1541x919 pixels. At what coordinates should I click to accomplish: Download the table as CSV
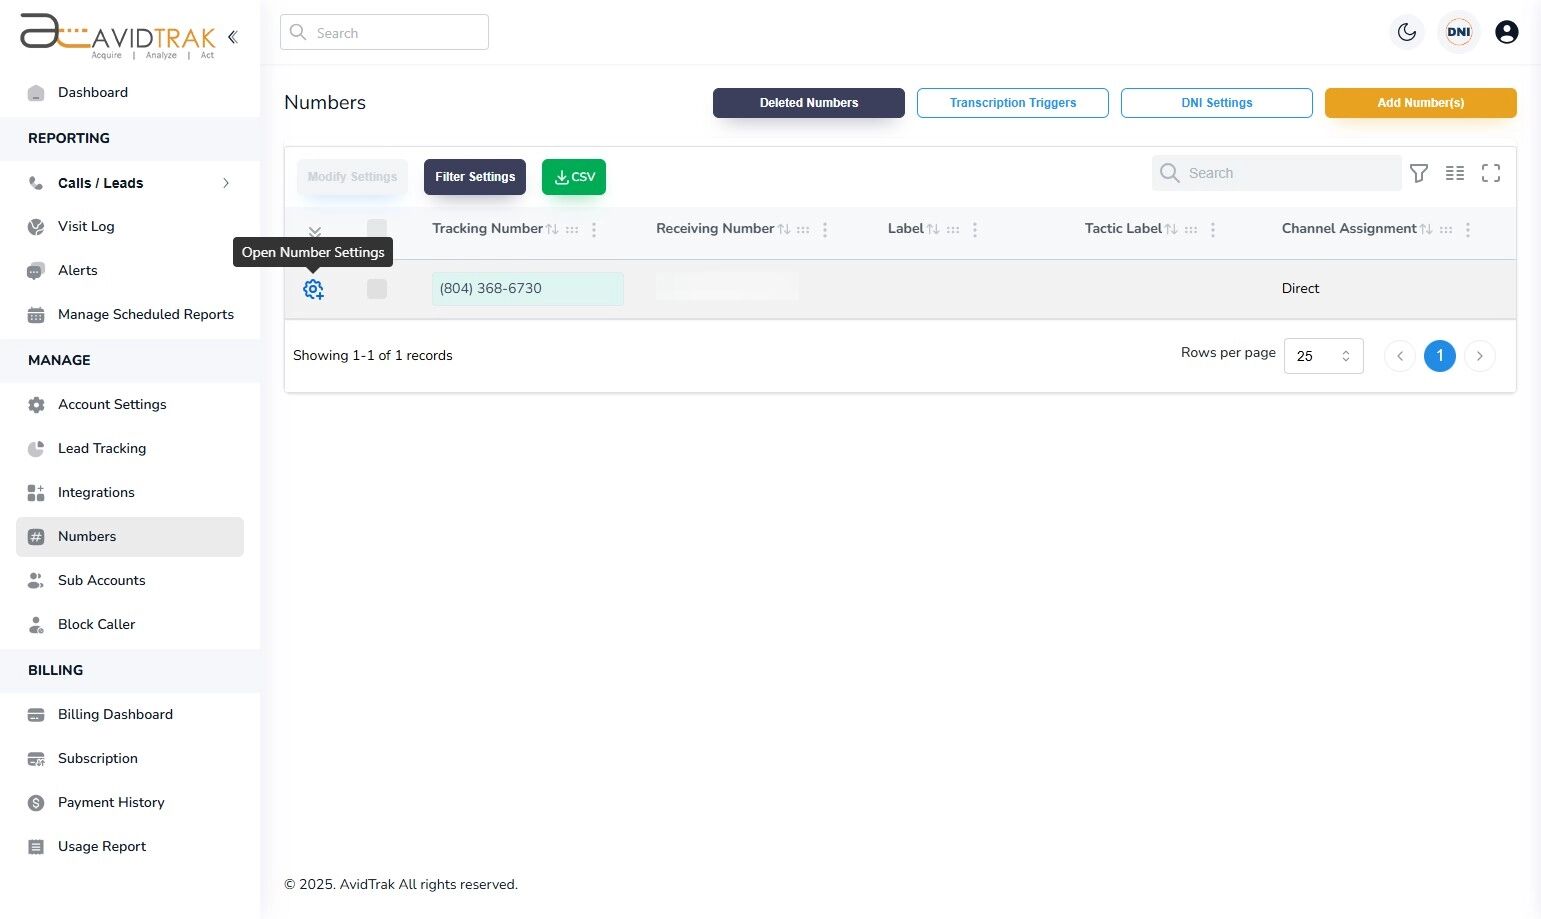coord(573,176)
